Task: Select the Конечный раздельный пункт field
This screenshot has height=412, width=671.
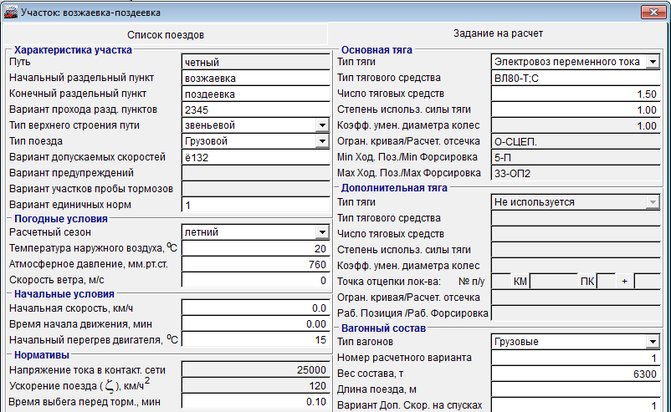Action: [255, 93]
